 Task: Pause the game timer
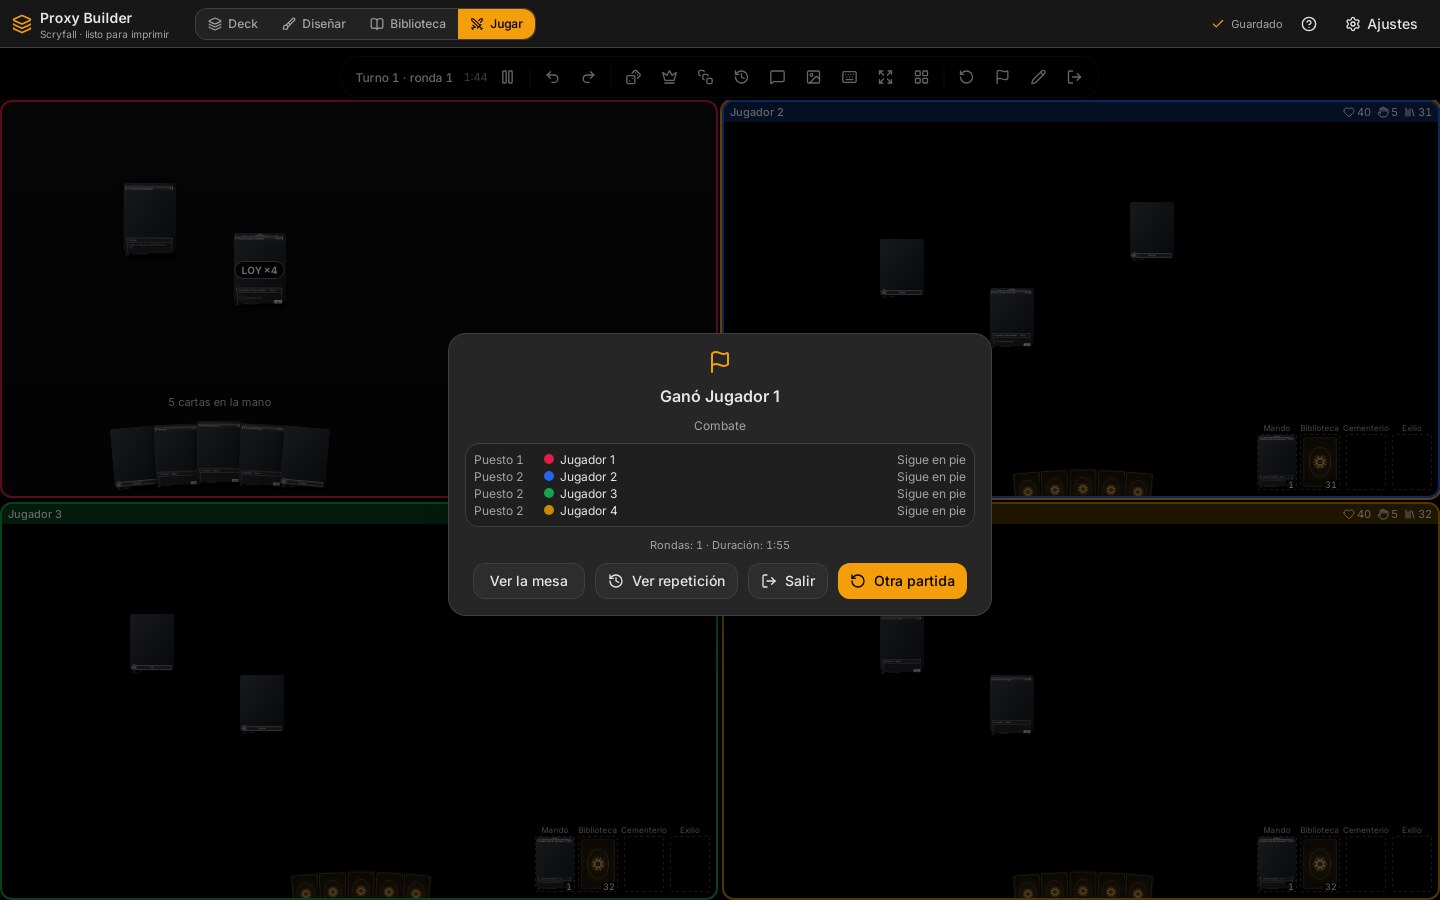(x=508, y=77)
